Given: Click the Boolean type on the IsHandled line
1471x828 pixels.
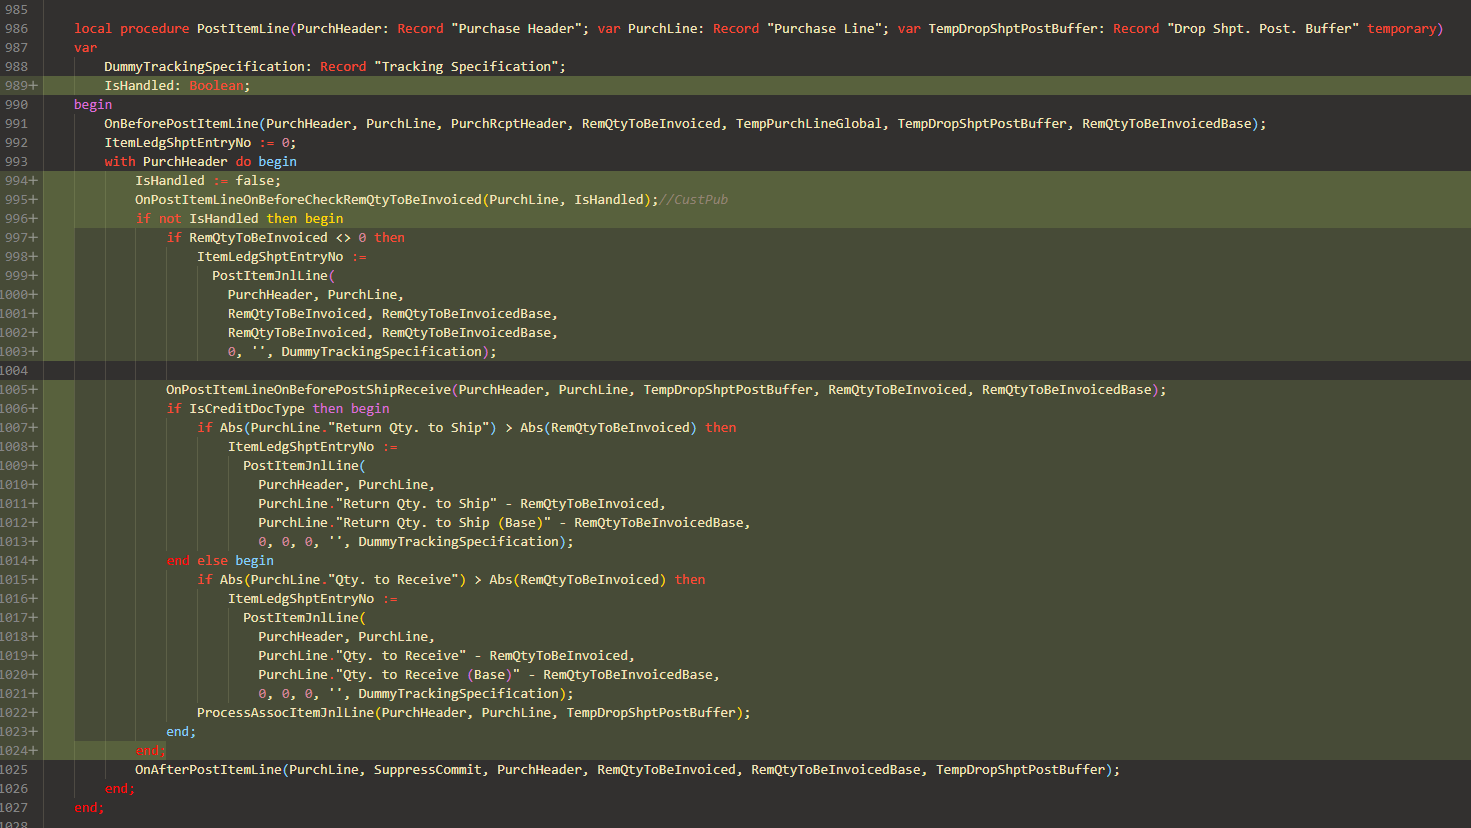Looking at the screenshot, I should point(216,85).
